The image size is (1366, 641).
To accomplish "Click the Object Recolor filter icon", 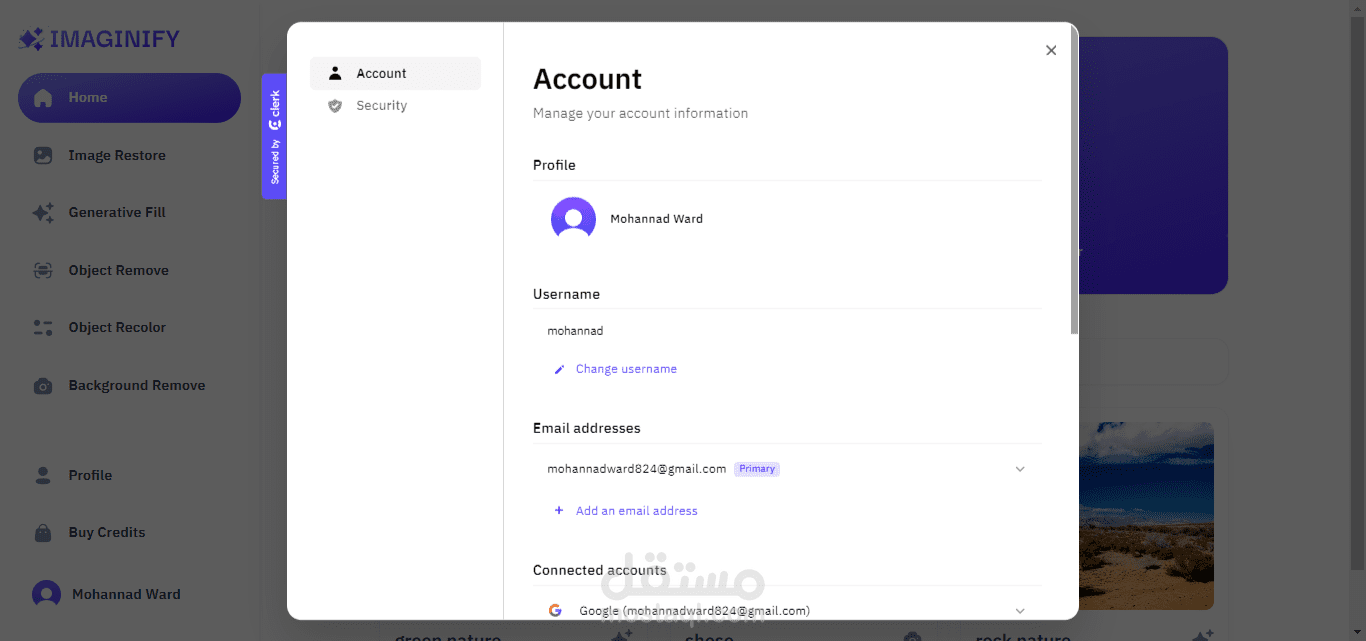I will (43, 328).
